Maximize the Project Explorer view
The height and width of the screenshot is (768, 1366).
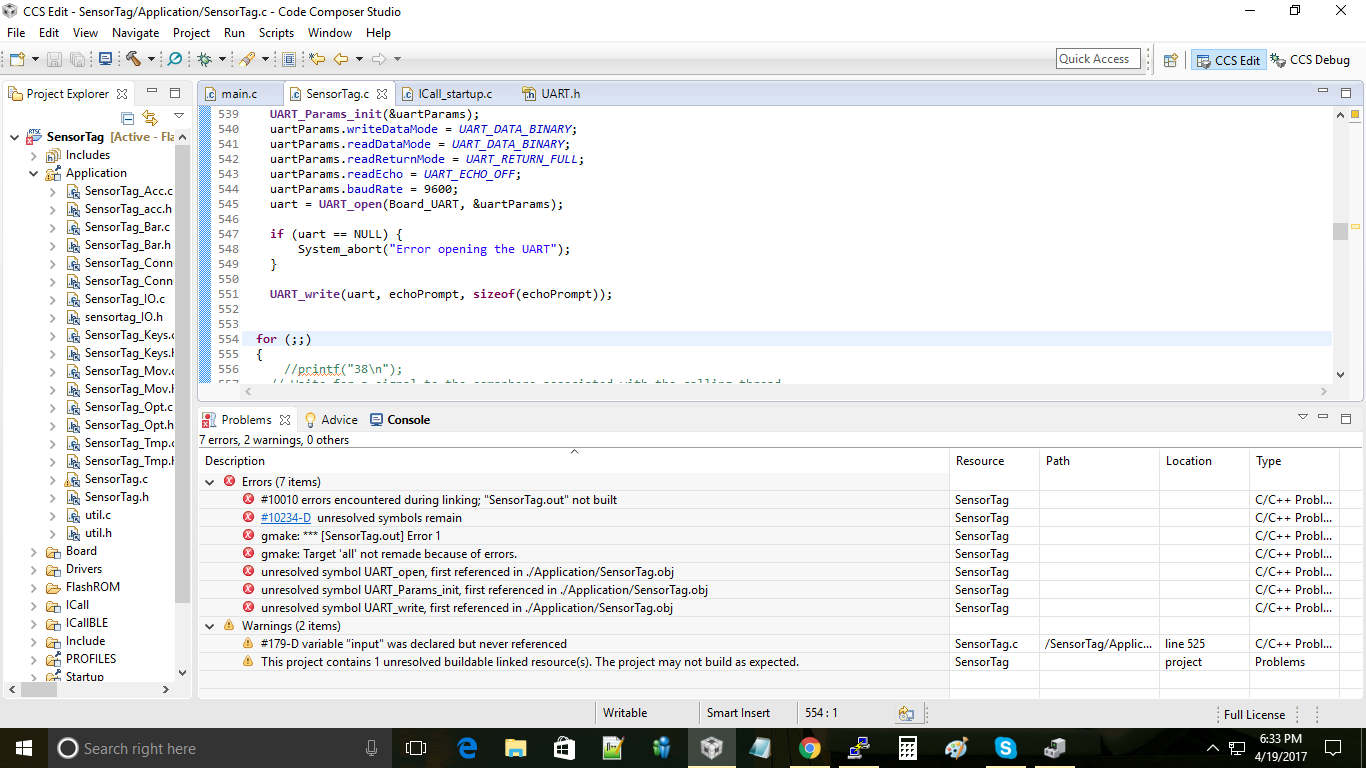click(175, 93)
